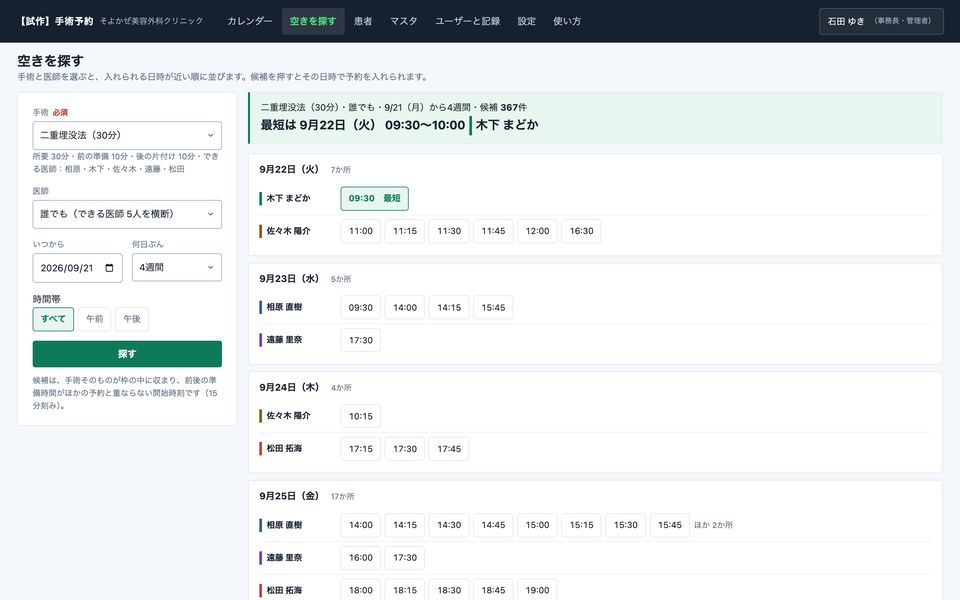Click 松田 拓海 name in 9月24日 row
This screenshot has width=960, height=600.
pos(284,449)
